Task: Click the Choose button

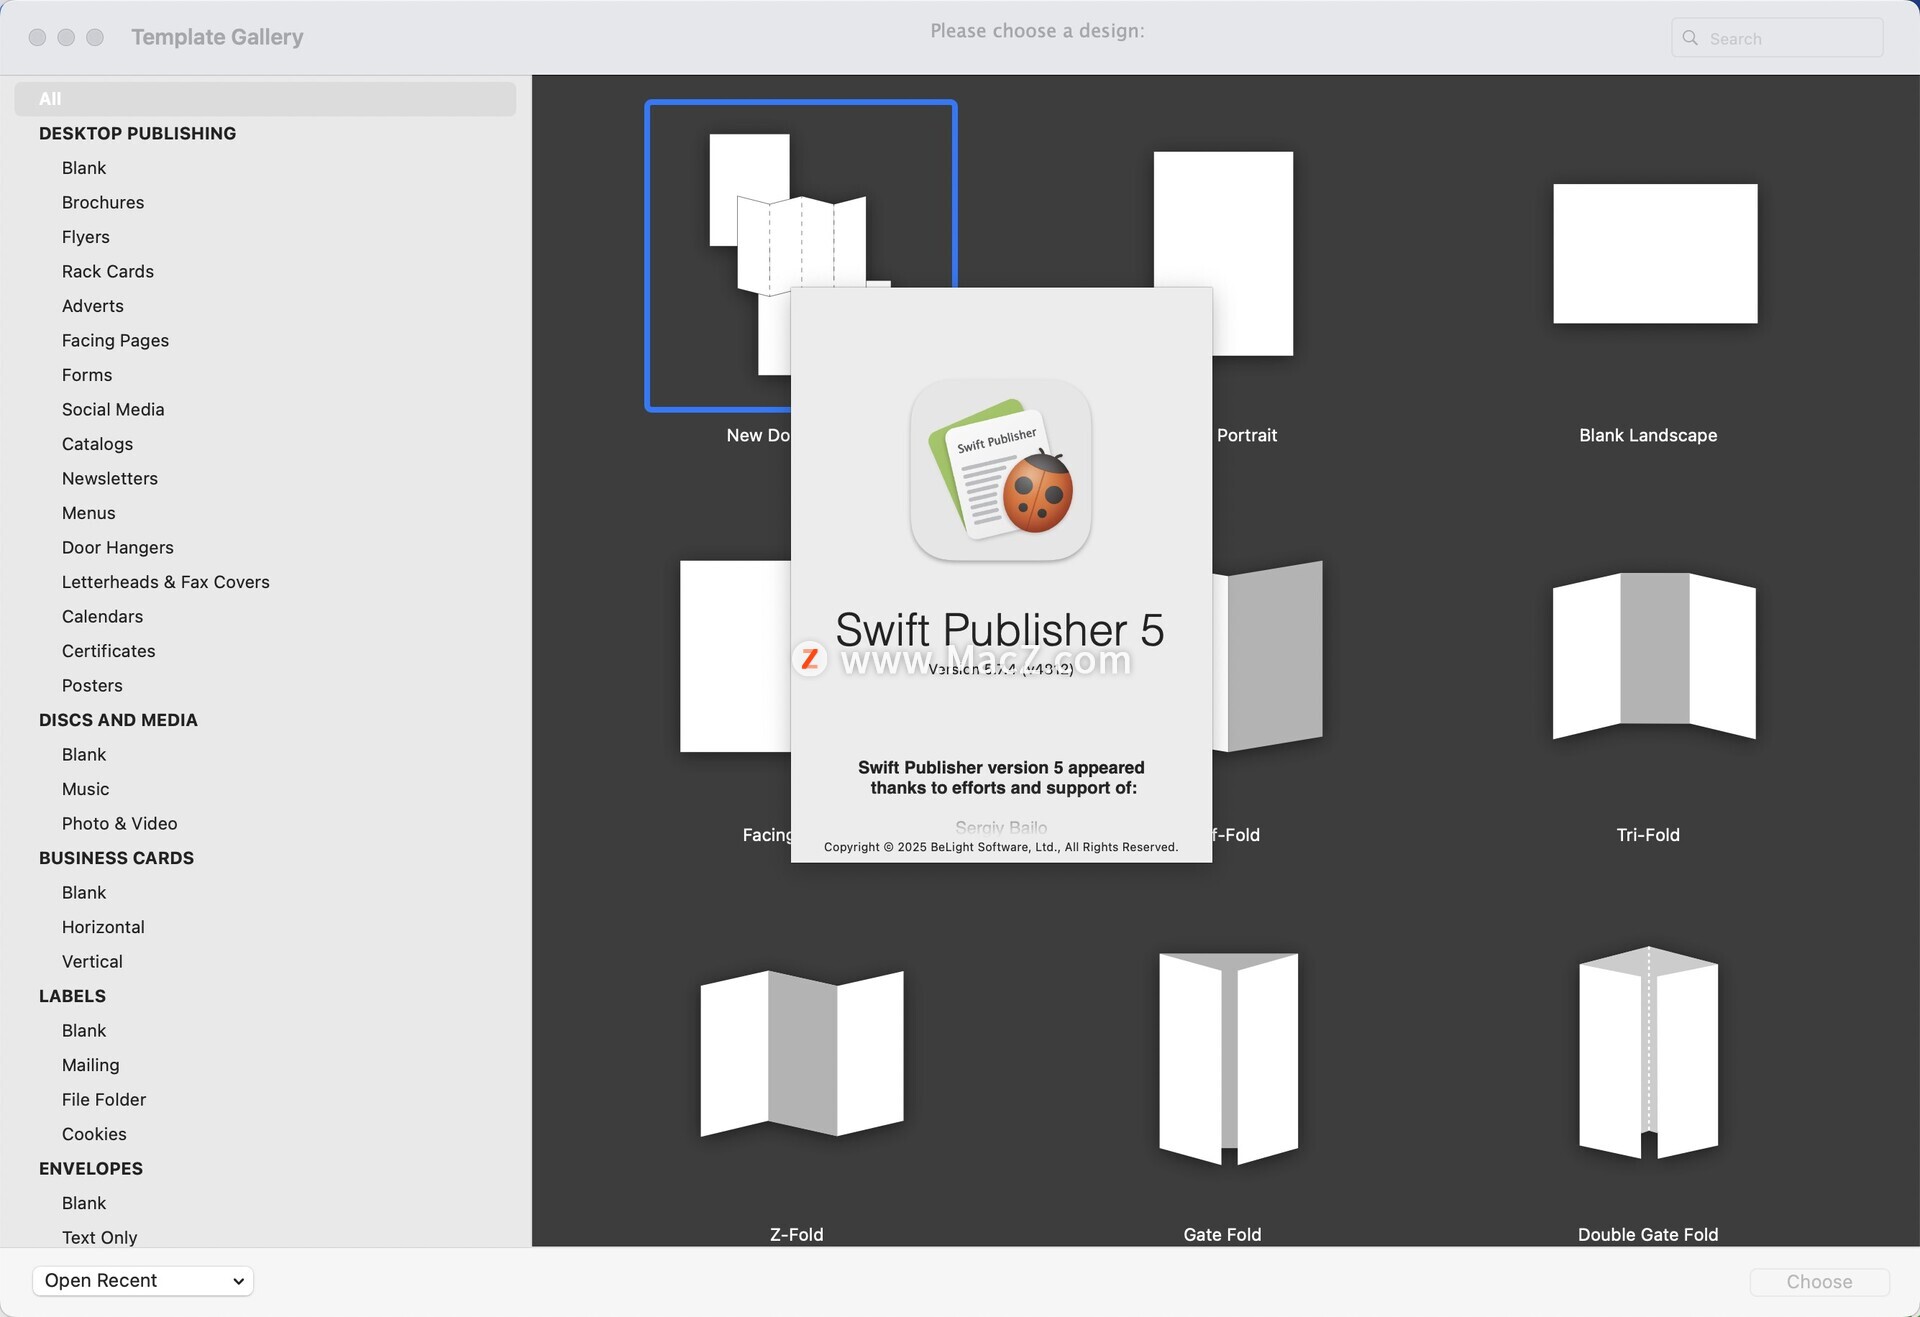Action: [x=1818, y=1281]
